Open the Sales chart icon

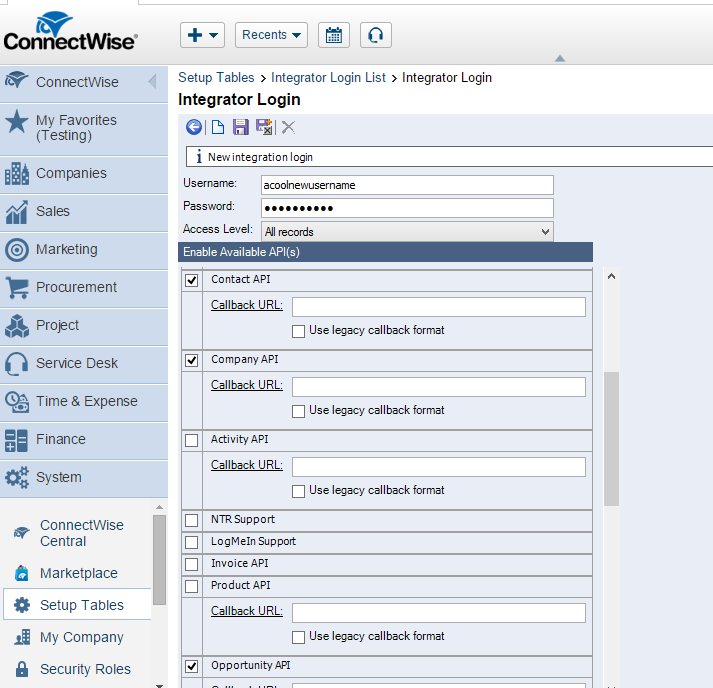(17, 212)
